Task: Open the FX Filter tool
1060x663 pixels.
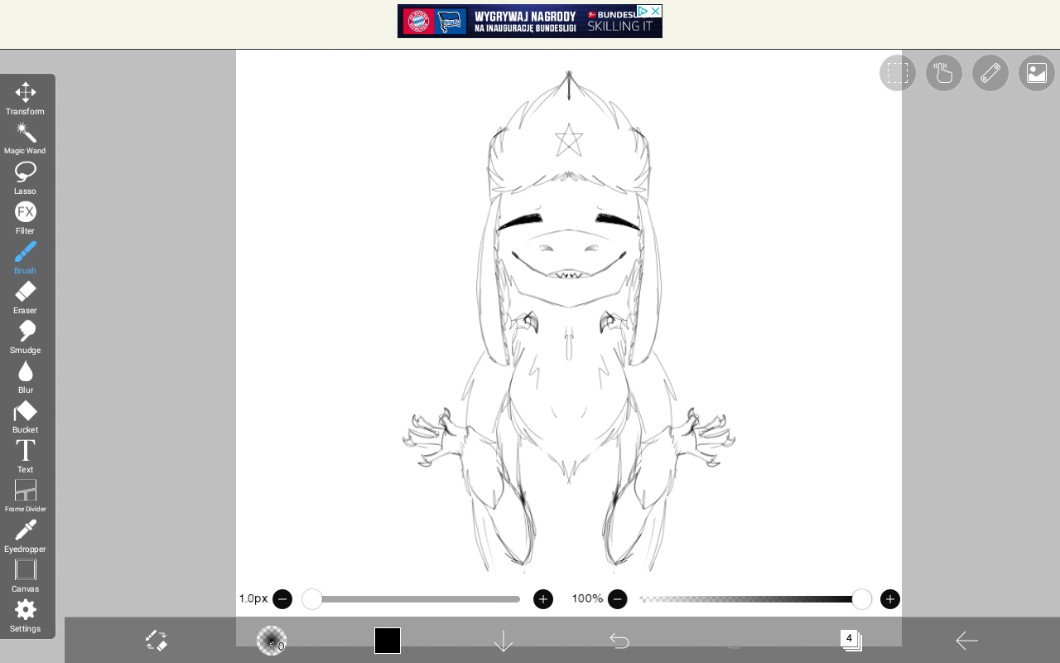Action: click(x=25, y=217)
